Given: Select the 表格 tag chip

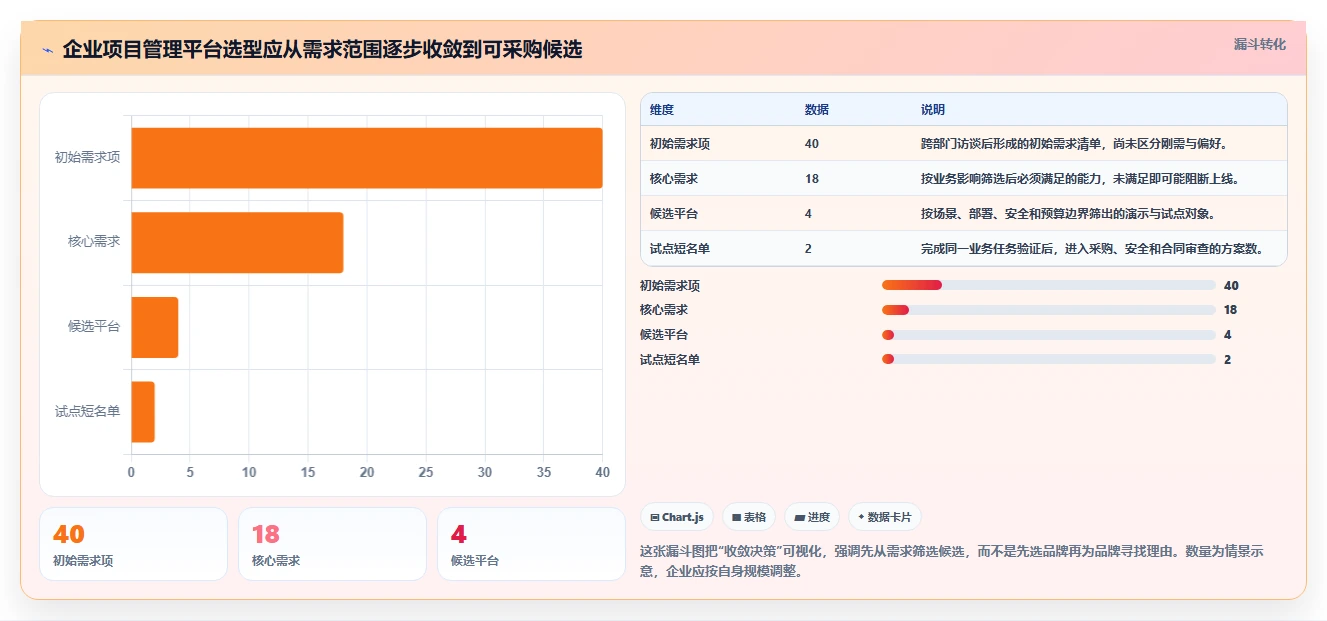Looking at the screenshot, I should [748, 517].
